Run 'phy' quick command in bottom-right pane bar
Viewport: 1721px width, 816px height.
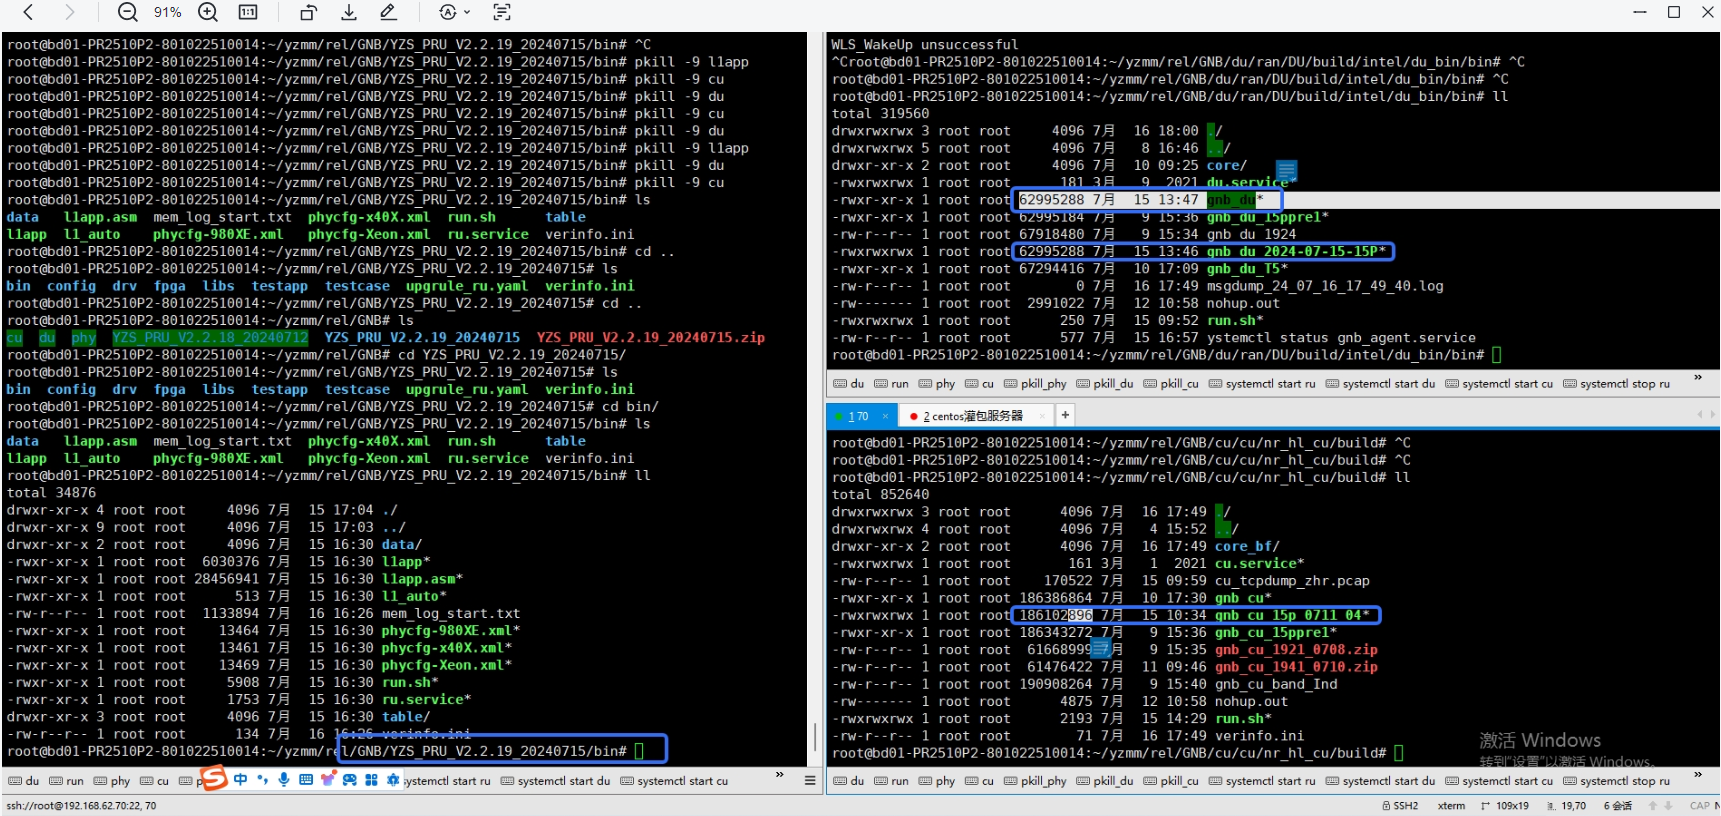pos(937,781)
